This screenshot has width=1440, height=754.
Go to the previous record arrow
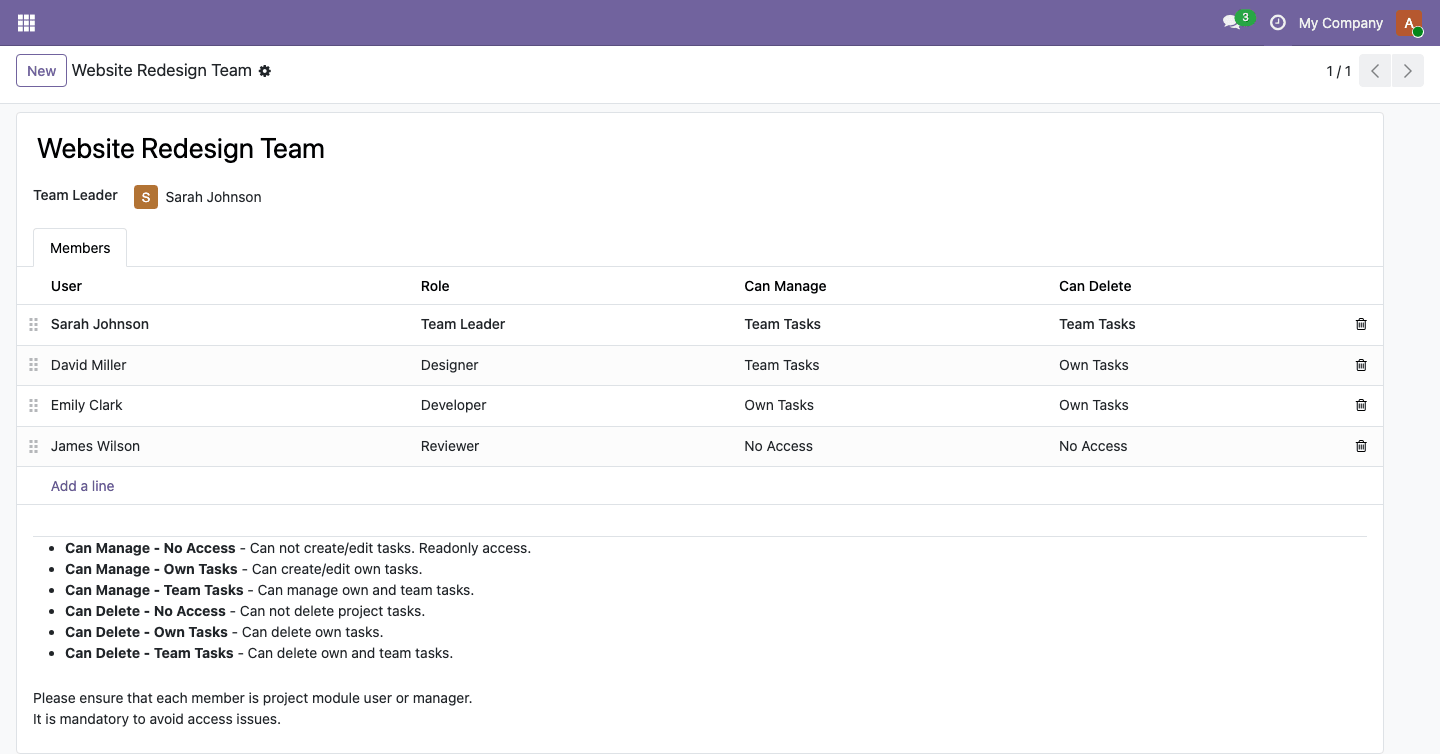1375,71
